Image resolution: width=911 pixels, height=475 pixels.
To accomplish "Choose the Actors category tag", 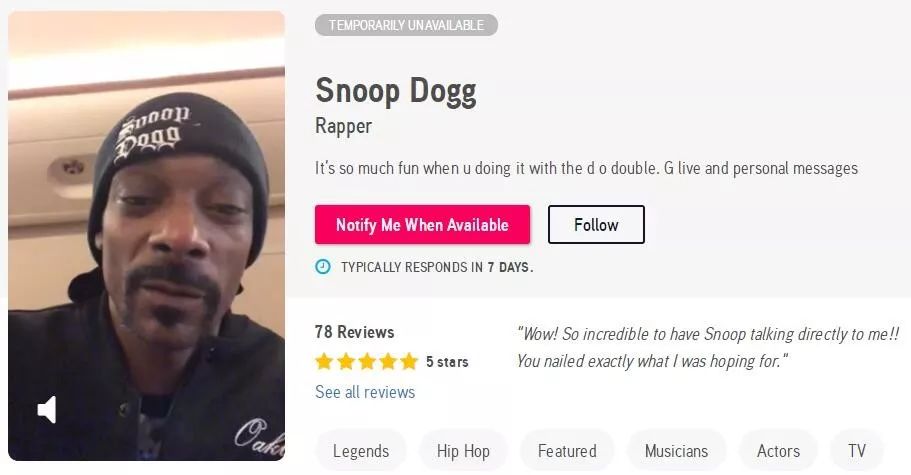I will [x=778, y=451].
